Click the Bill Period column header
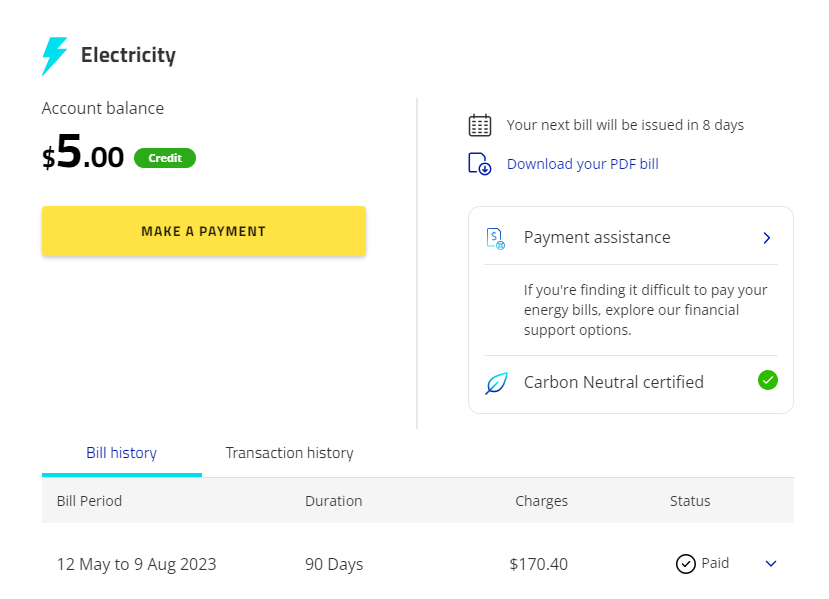 coord(89,501)
